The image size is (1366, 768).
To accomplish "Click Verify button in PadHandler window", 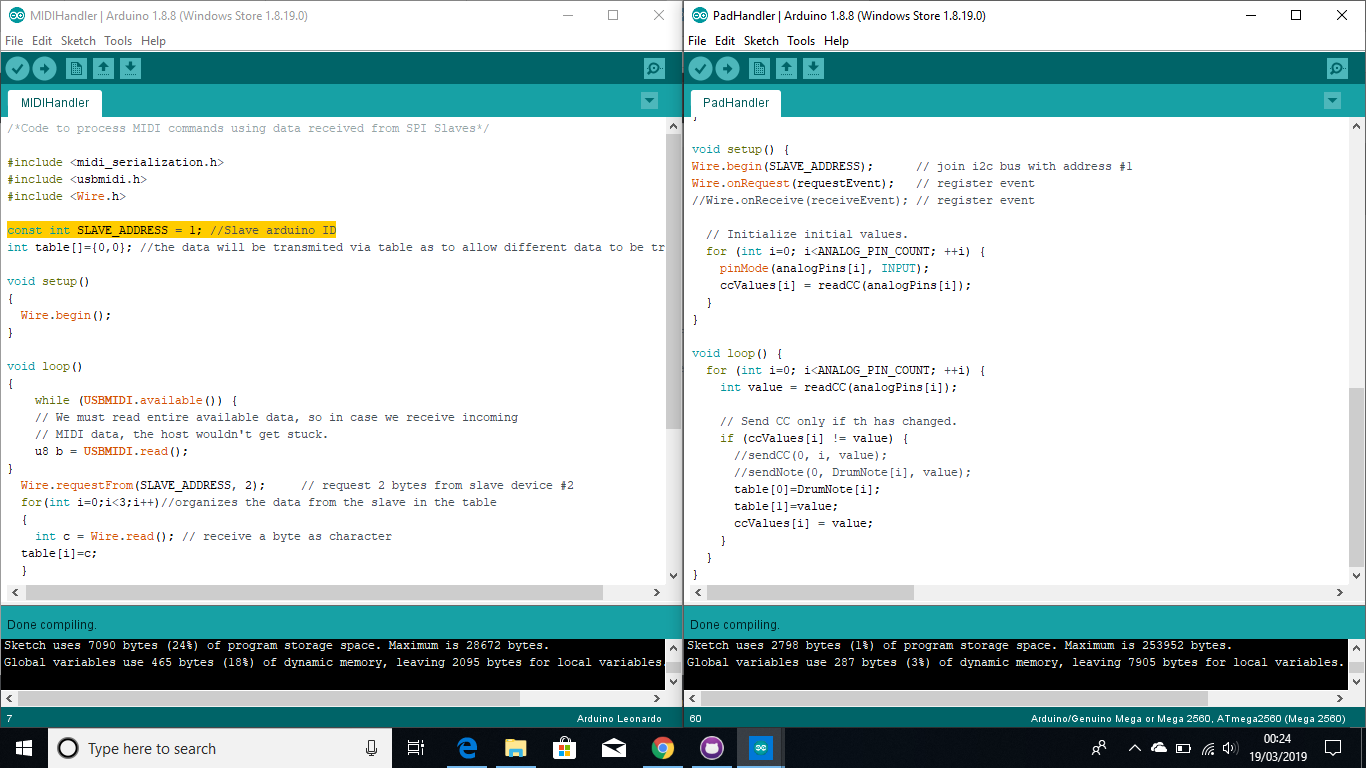I will (701, 68).
